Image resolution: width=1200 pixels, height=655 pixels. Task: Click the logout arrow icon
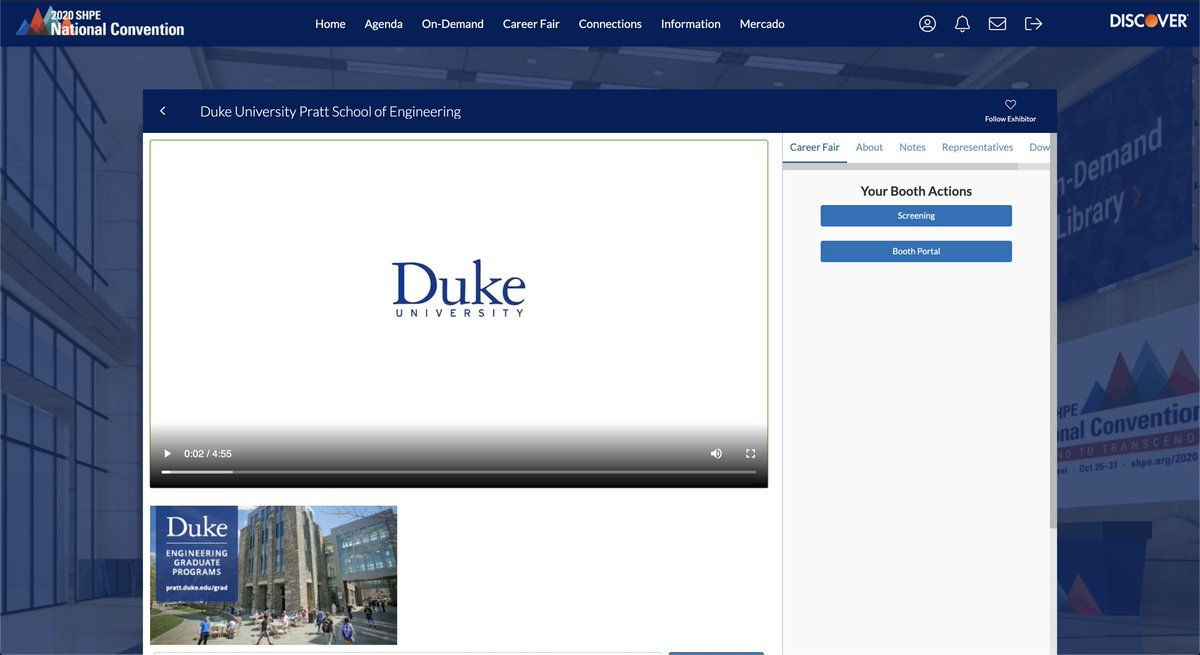[1032, 22]
